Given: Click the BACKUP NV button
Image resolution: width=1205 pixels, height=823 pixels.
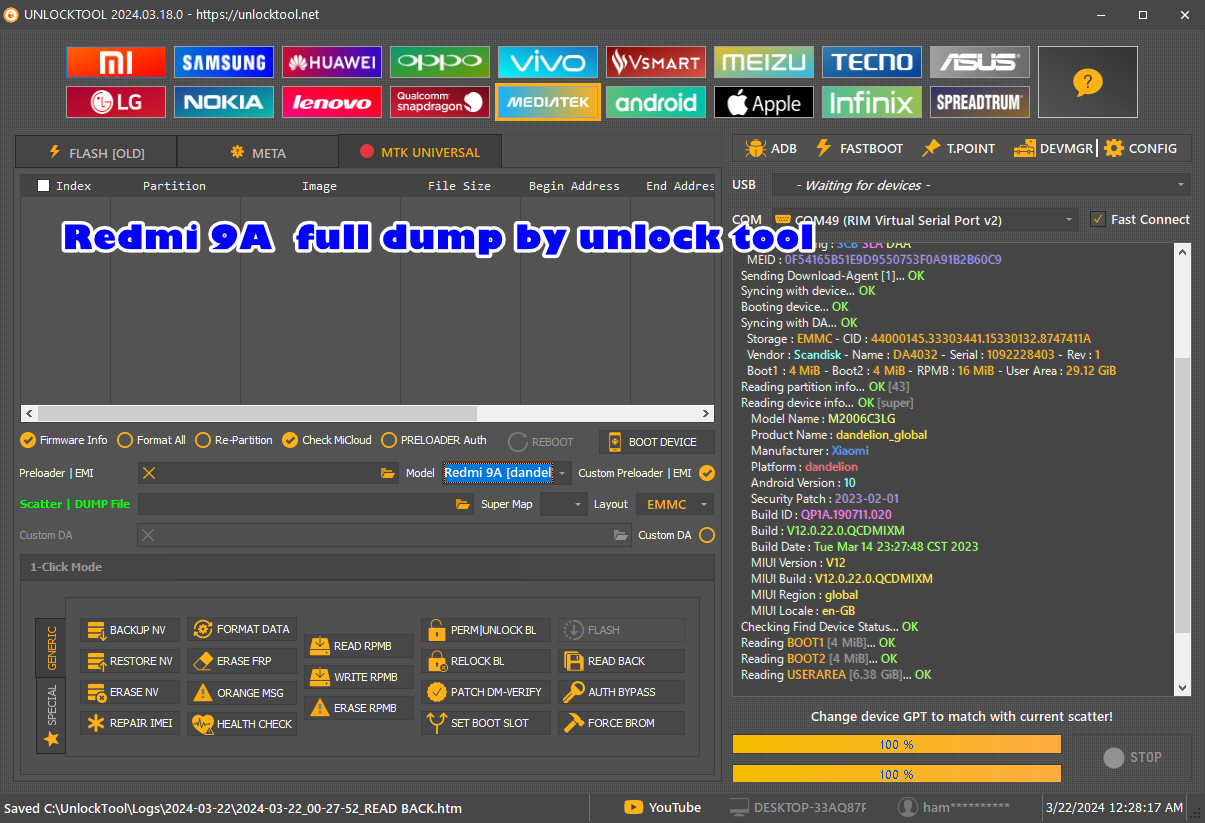Looking at the screenshot, I should 131,630.
